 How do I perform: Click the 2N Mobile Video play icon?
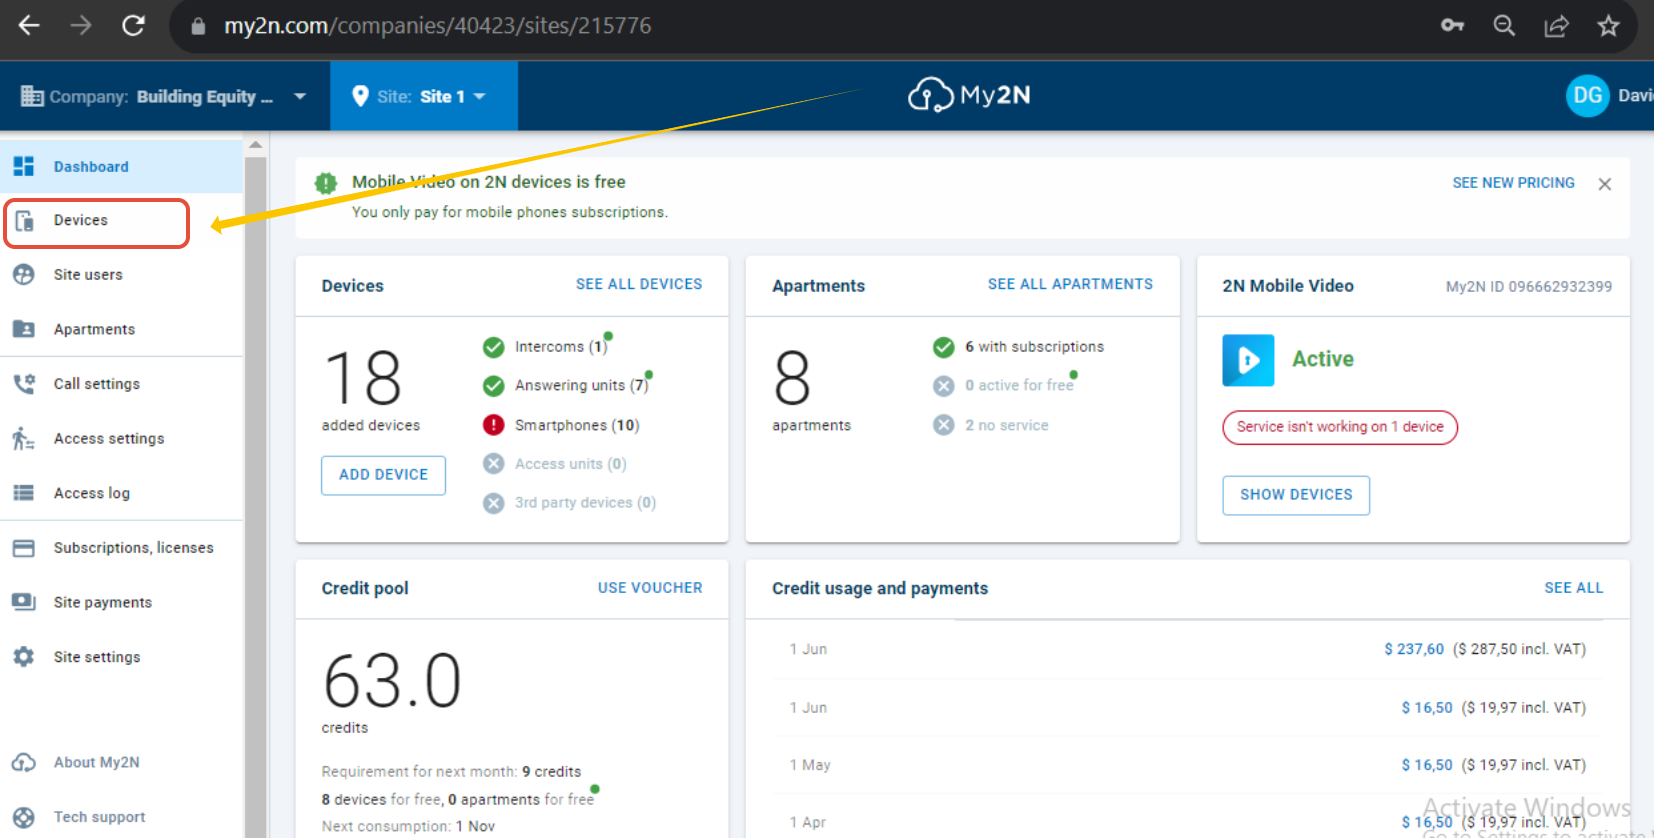tap(1248, 360)
